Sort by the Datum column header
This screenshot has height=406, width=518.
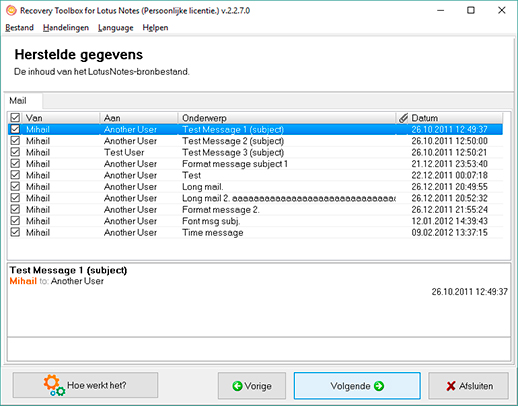click(x=456, y=118)
